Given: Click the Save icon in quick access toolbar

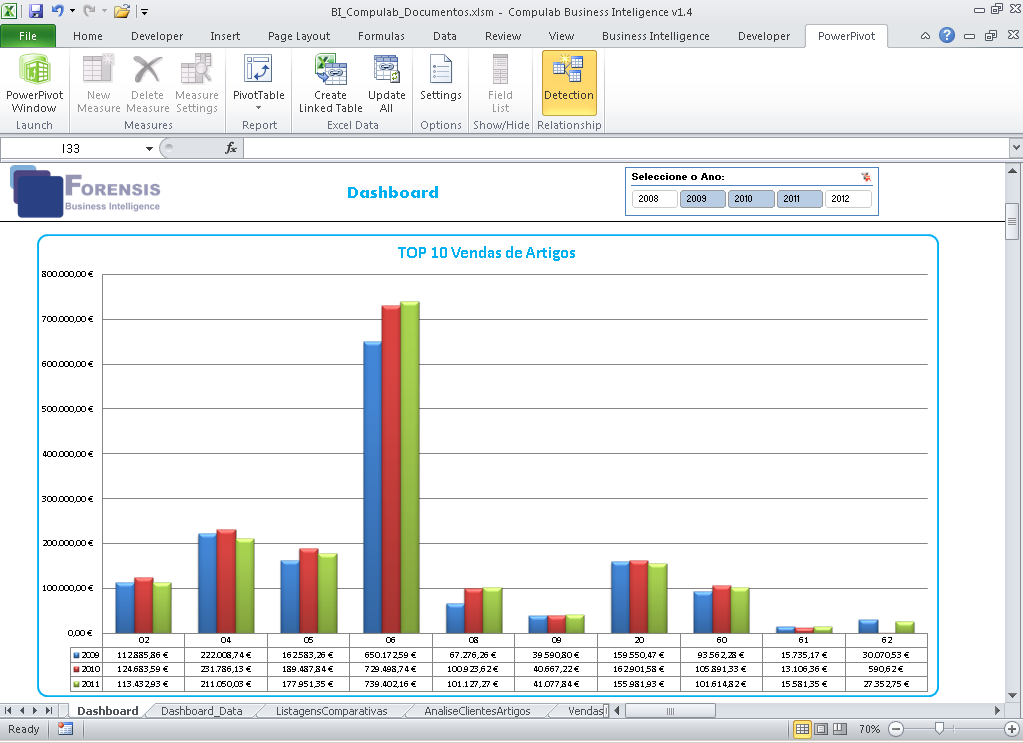Looking at the screenshot, I should coord(36,11).
